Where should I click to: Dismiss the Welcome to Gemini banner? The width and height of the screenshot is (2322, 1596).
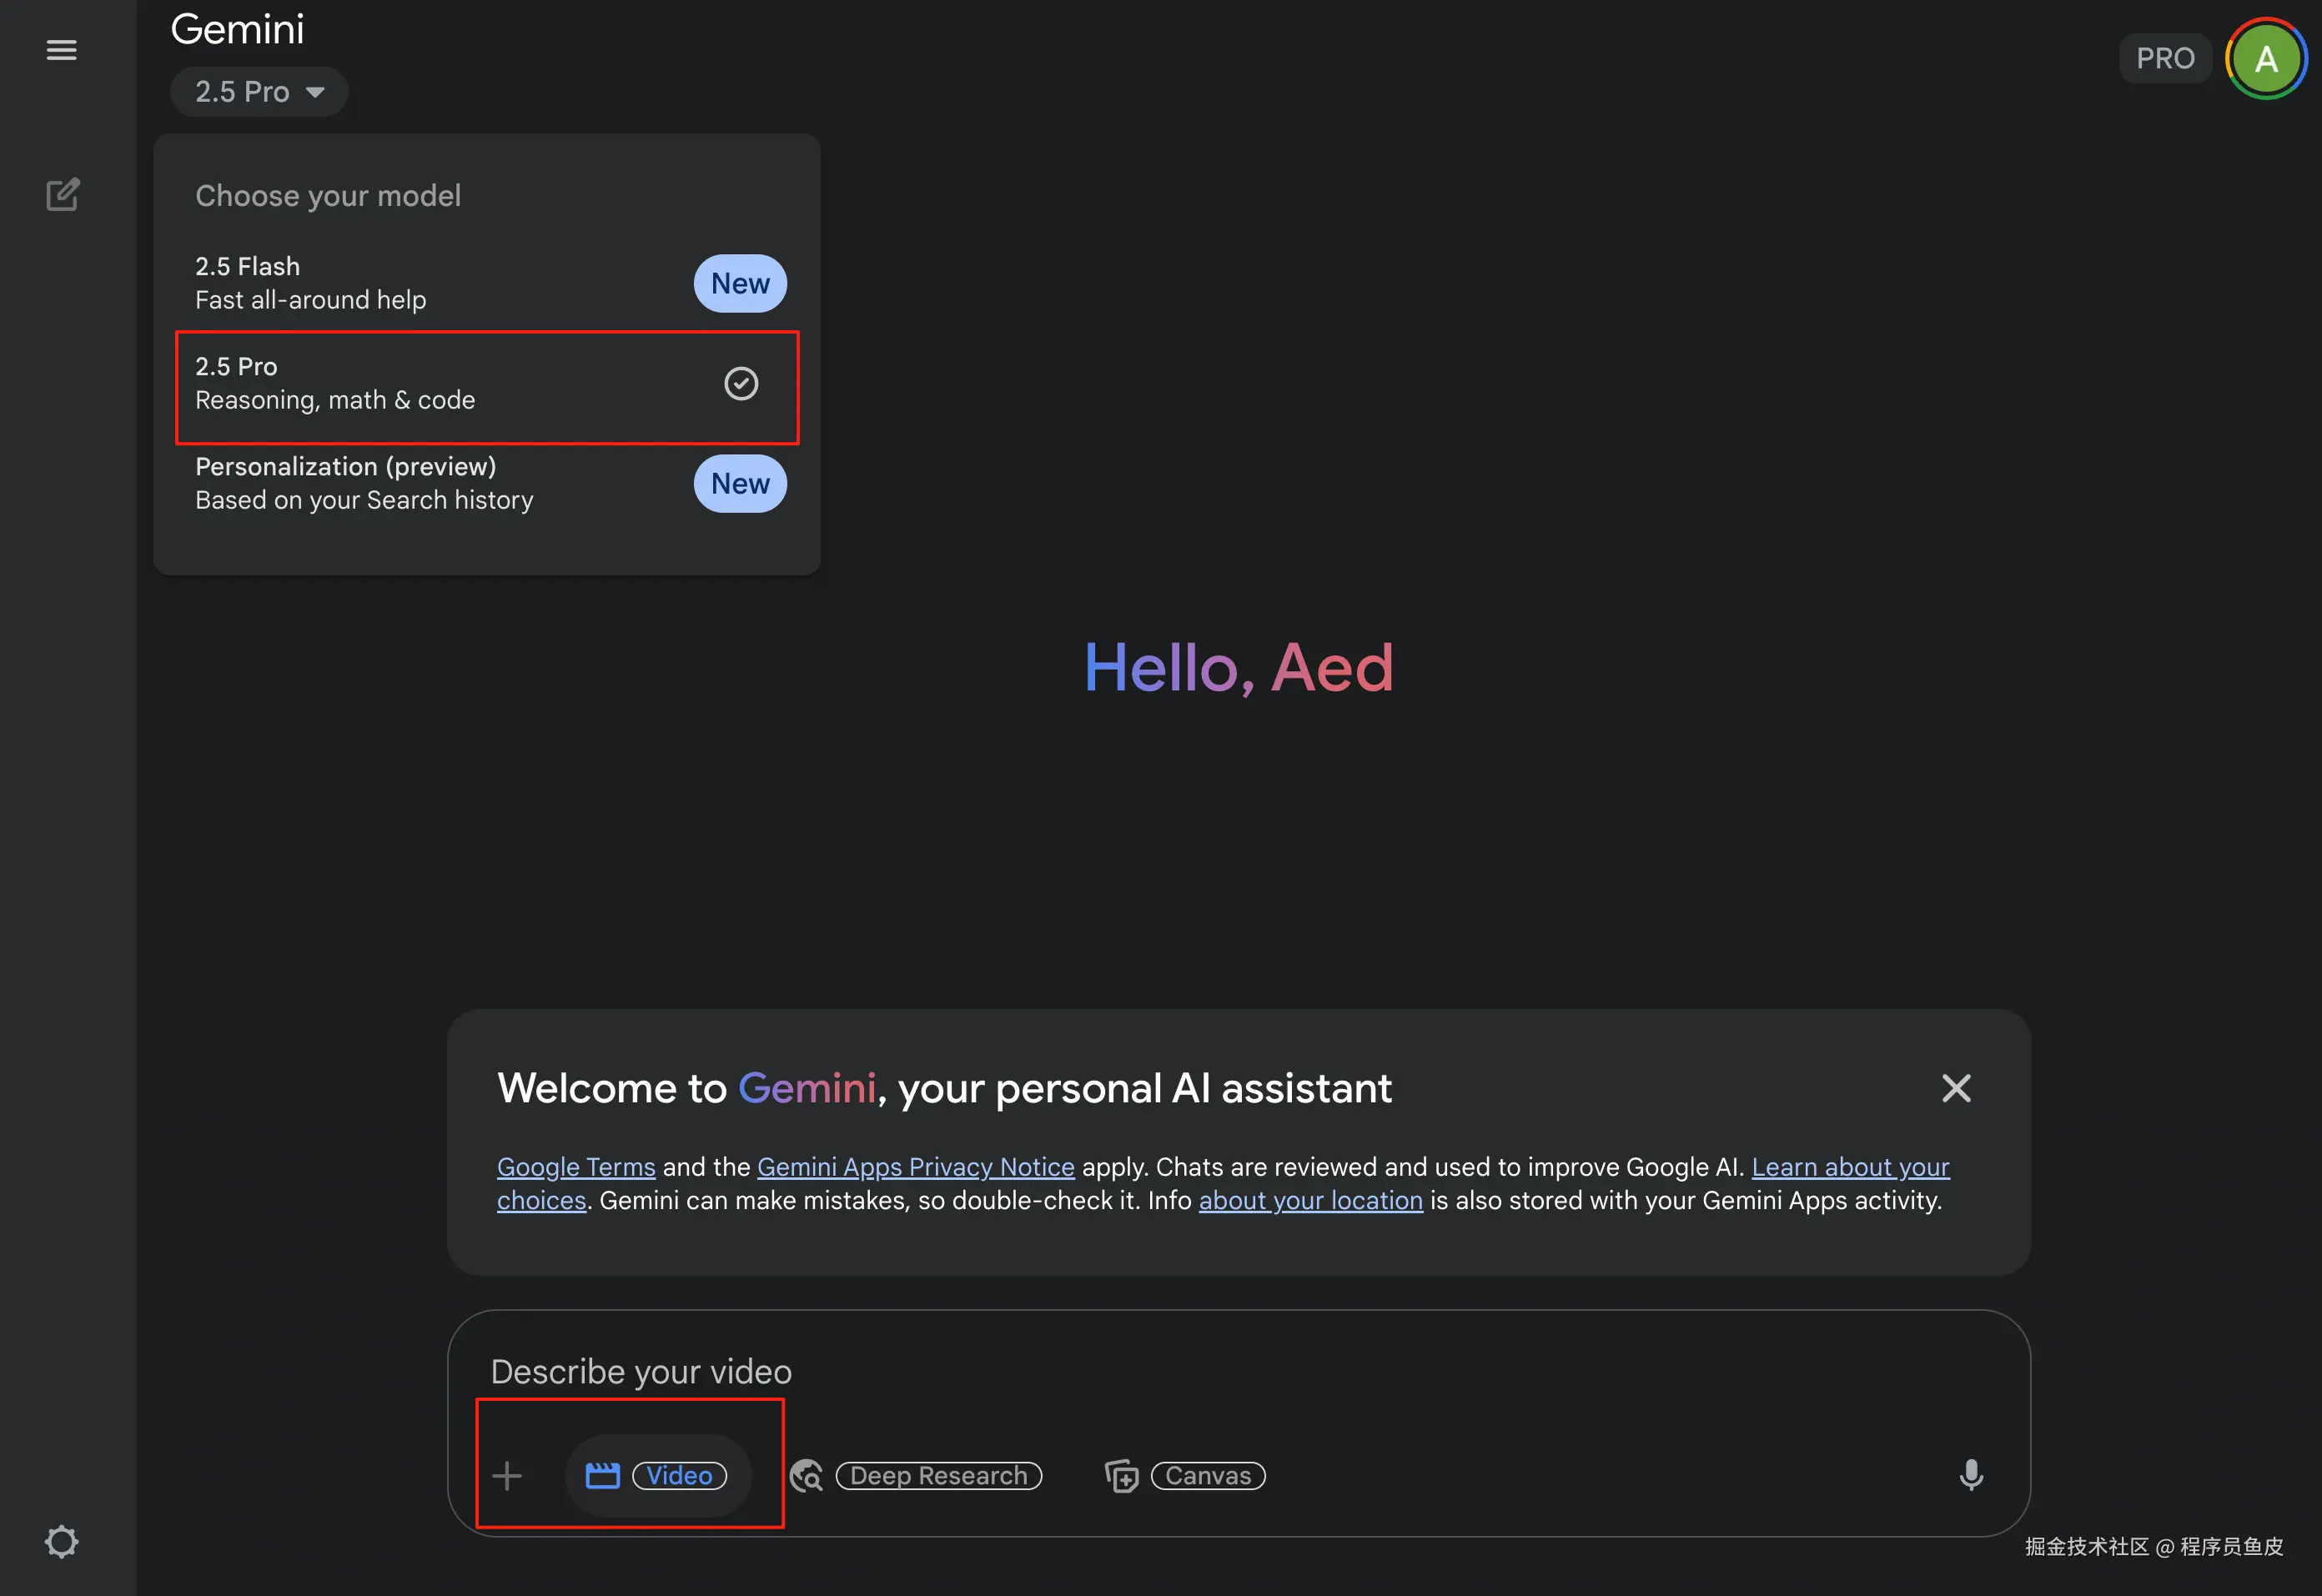click(x=1955, y=1087)
